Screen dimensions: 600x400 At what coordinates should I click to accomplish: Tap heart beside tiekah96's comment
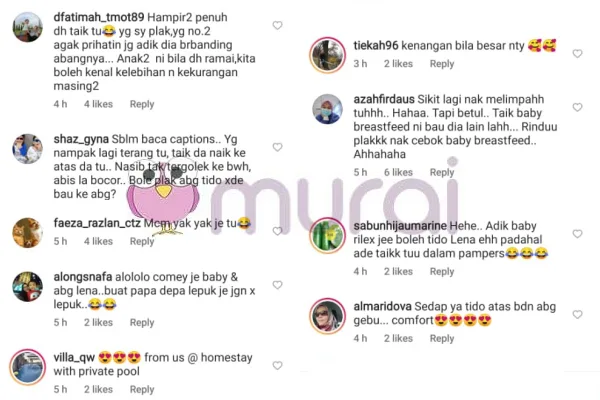577,54
